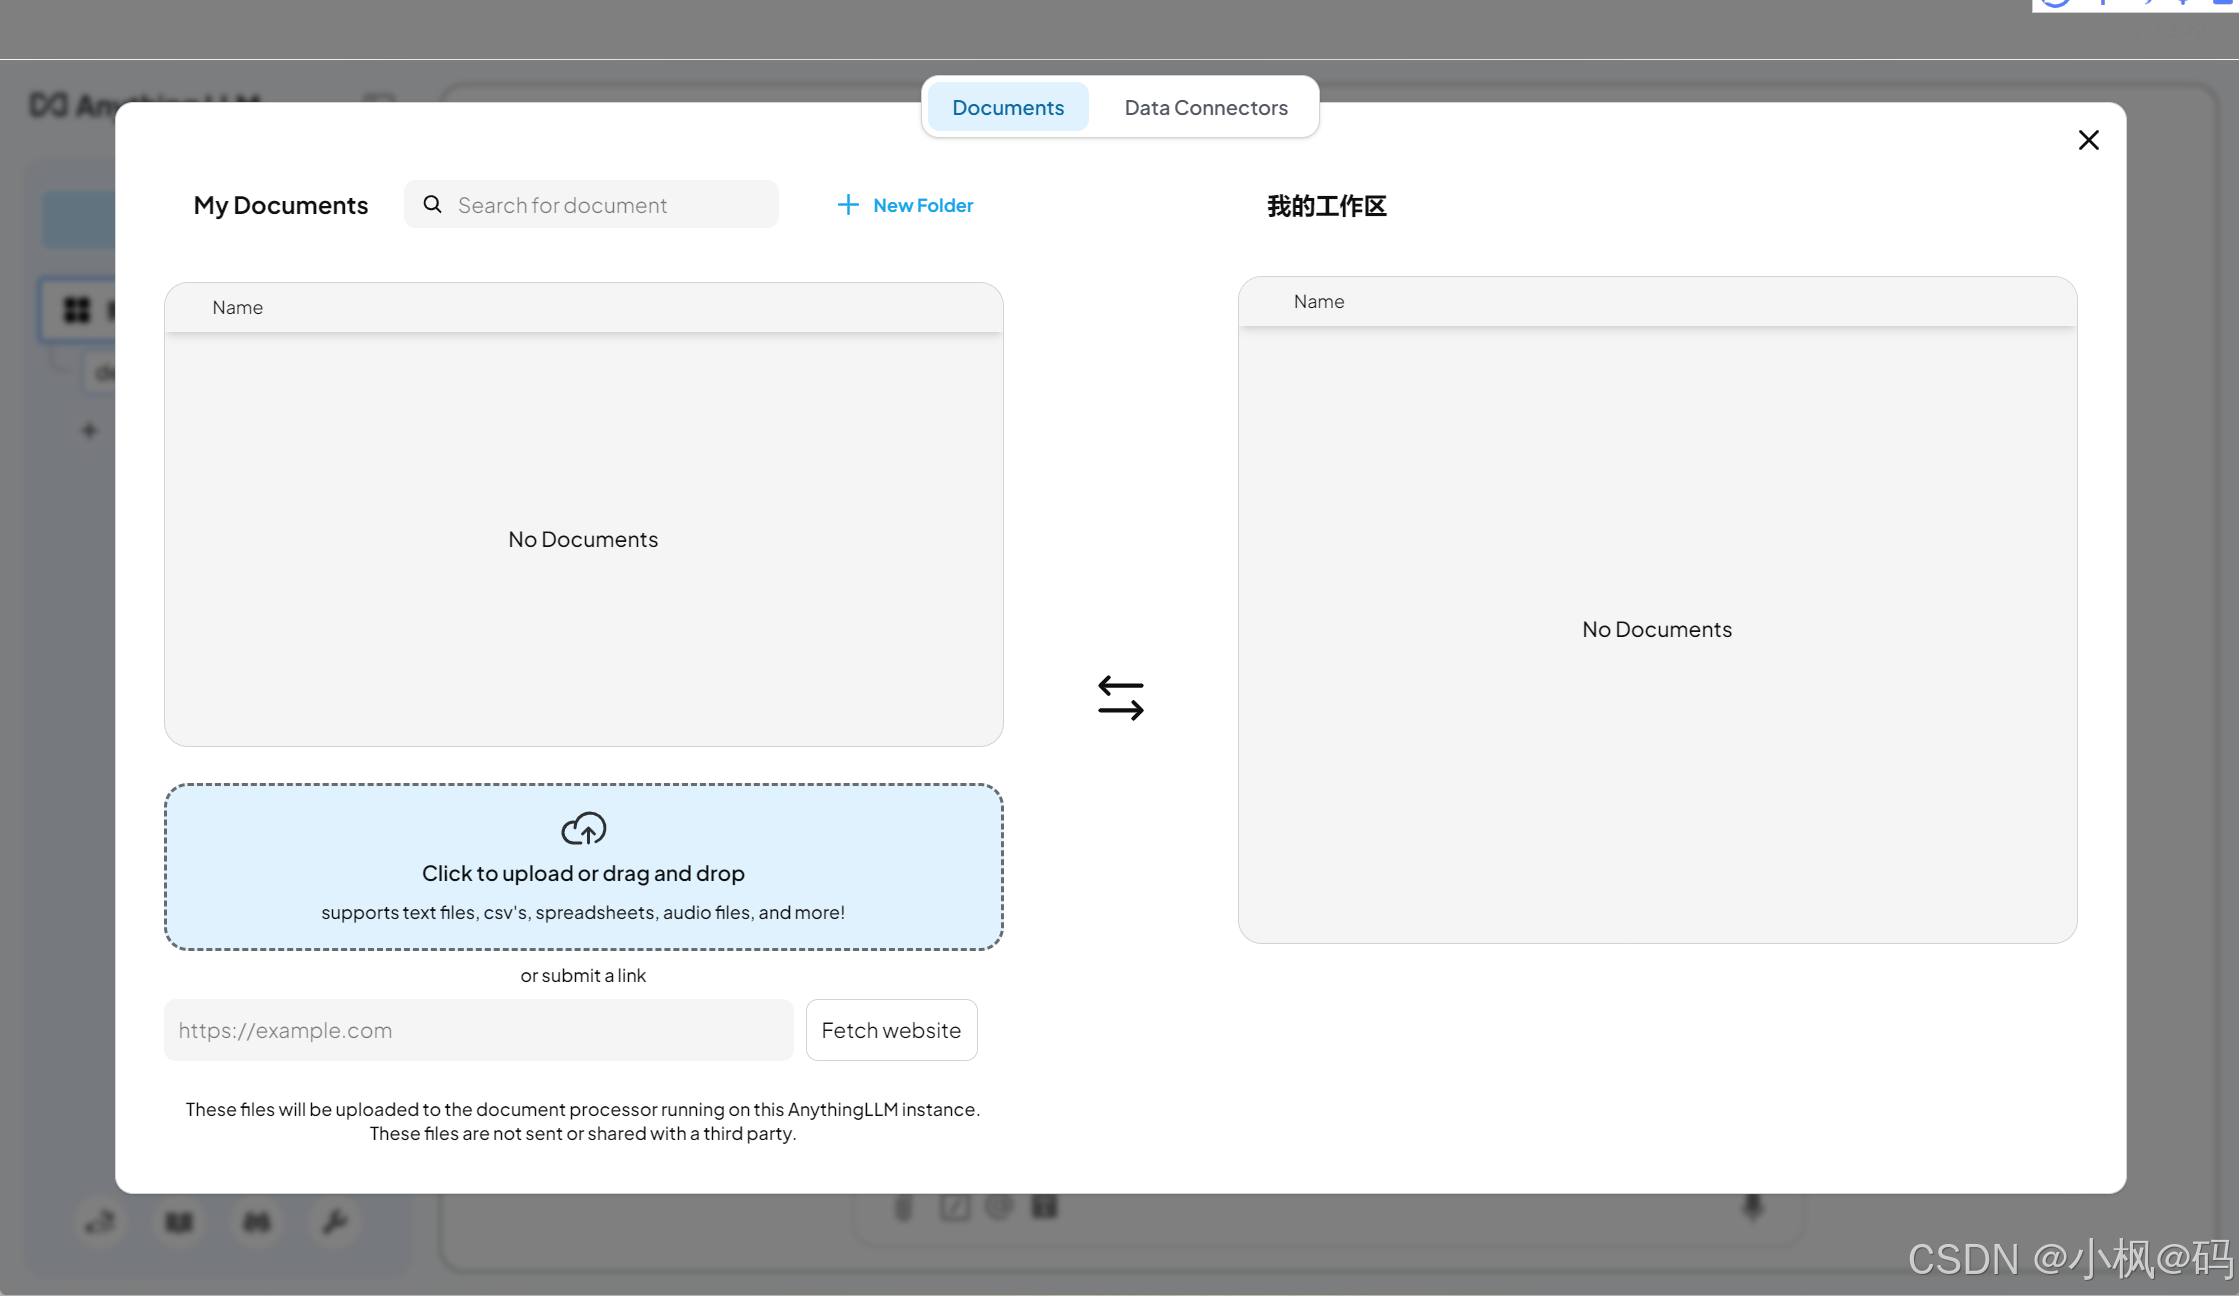The image size is (2239, 1296).
Task: Create a New Folder
Action: tap(922, 205)
